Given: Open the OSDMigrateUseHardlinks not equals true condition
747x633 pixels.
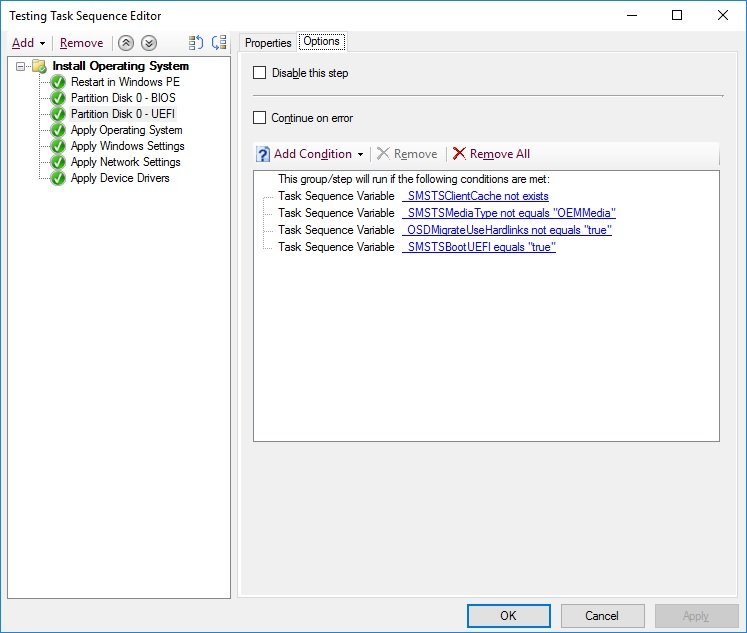Looking at the screenshot, I should coord(507,230).
